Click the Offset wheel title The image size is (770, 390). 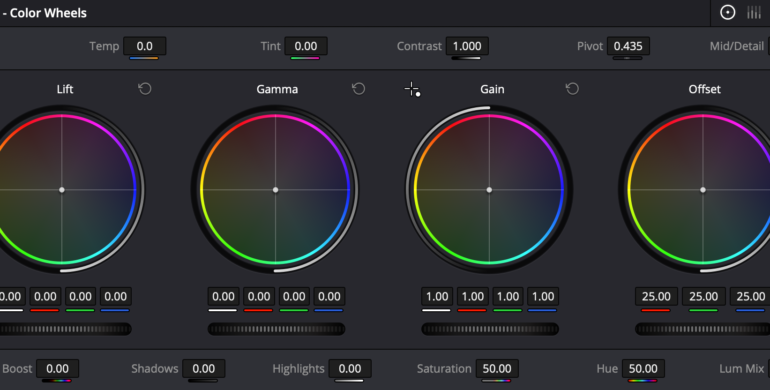(705, 89)
